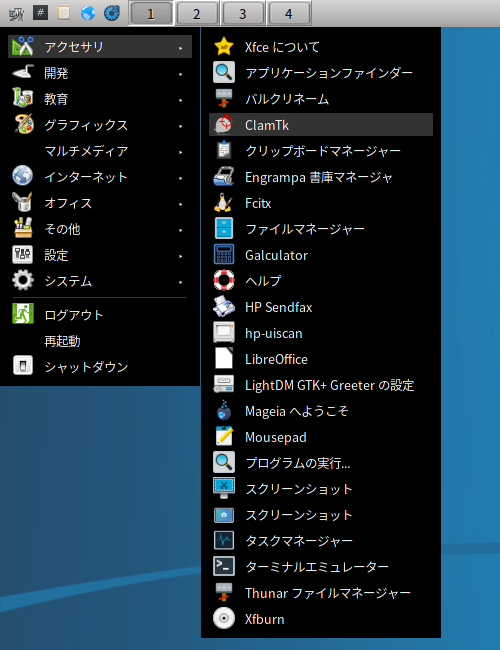Click the Mageia へようこそ label
500x650 pixels.
click(x=296, y=411)
